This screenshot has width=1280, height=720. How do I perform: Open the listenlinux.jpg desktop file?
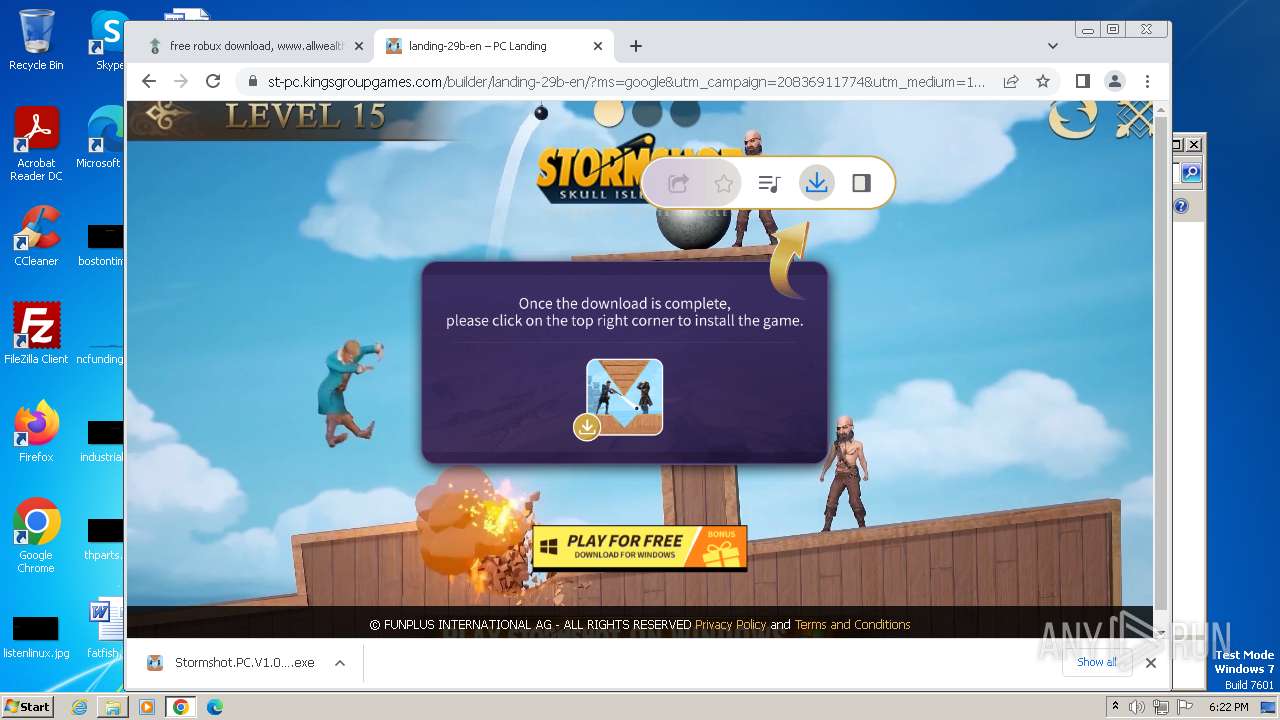click(36, 637)
